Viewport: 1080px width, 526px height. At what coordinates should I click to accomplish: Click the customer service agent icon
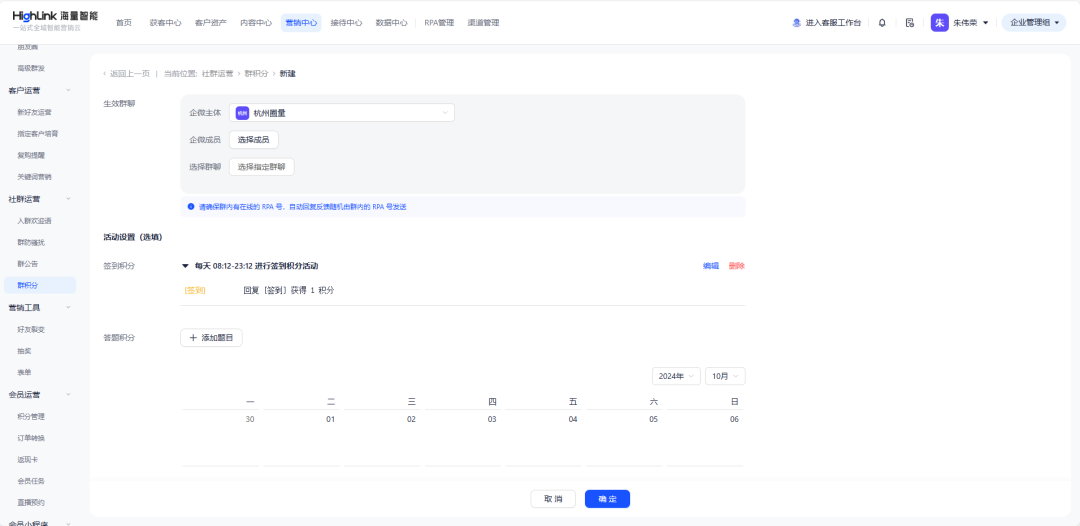[x=797, y=23]
